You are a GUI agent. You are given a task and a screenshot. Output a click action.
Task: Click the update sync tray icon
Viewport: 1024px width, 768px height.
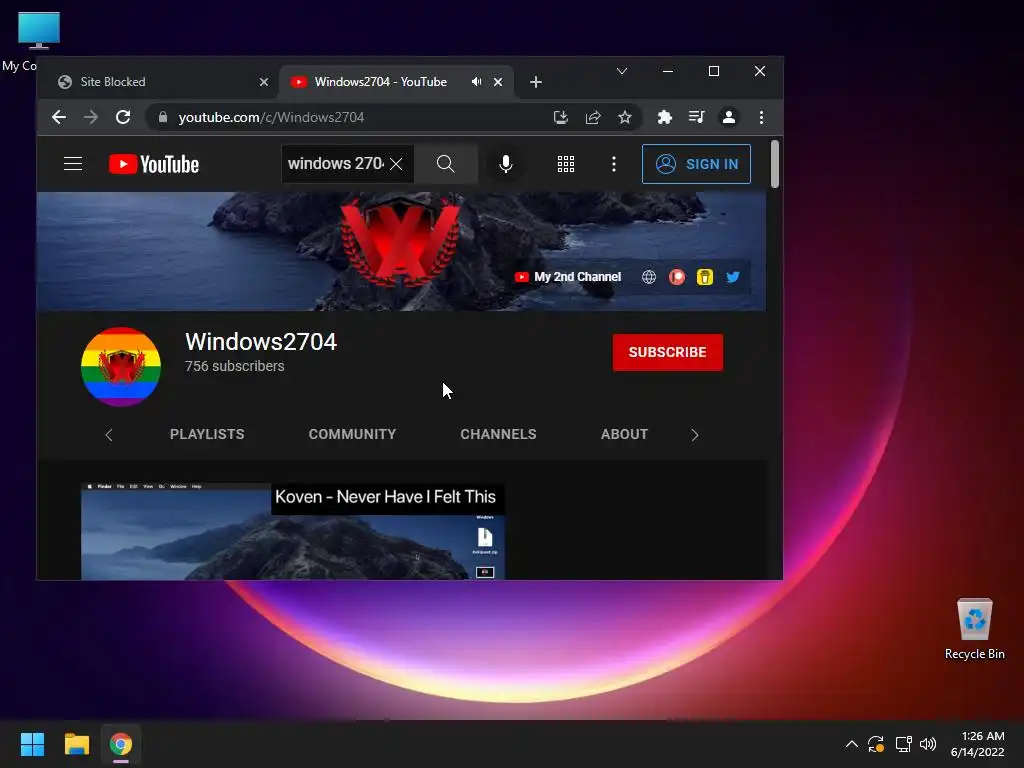(x=876, y=744)
